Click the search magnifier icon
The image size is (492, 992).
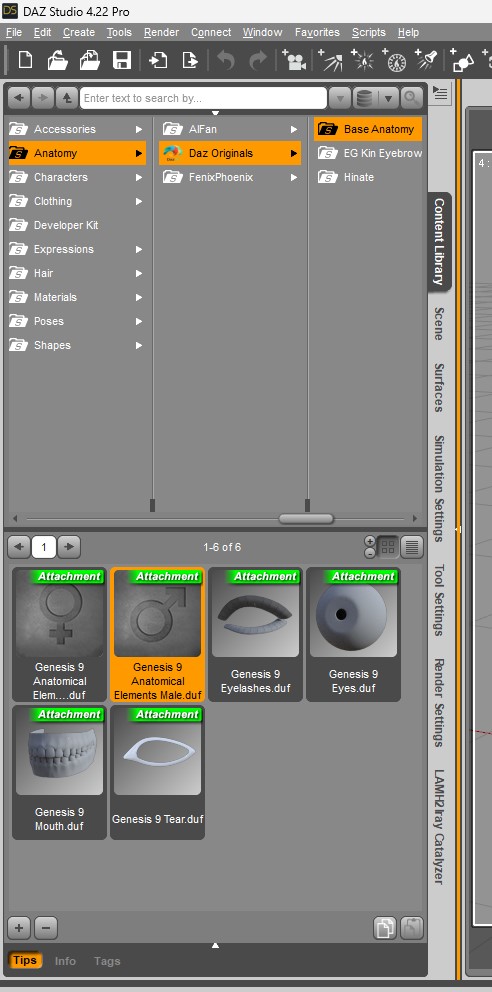412,98
